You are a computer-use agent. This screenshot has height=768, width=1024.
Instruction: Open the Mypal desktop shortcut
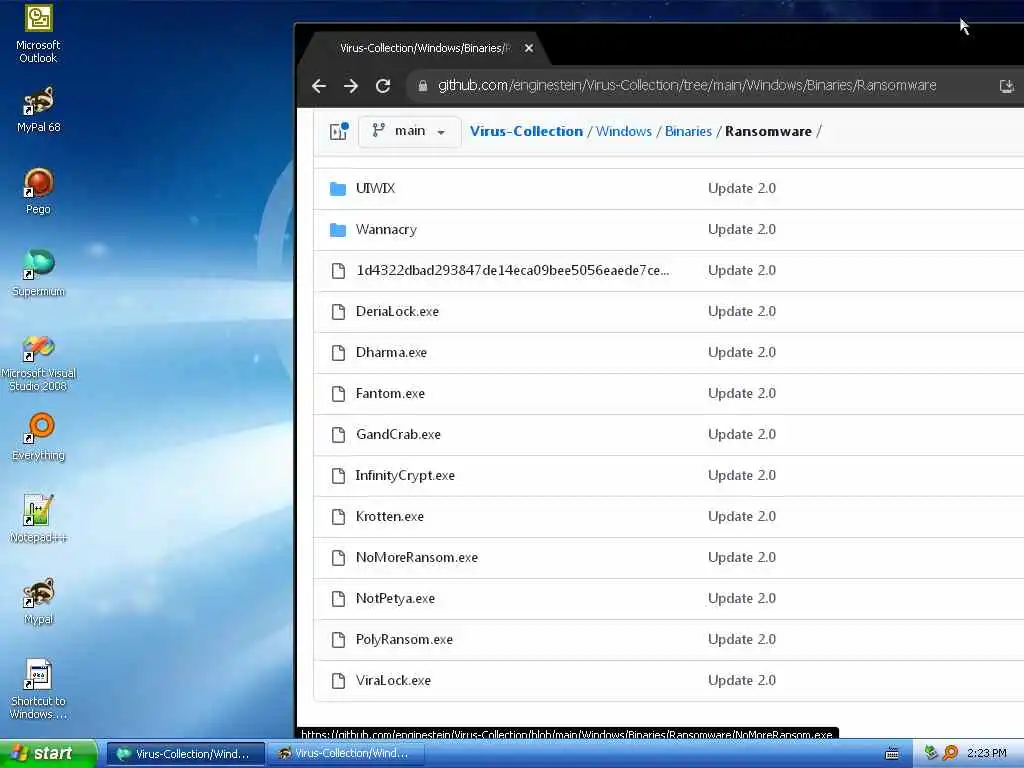pyautogui.click(x=38, y=601)
